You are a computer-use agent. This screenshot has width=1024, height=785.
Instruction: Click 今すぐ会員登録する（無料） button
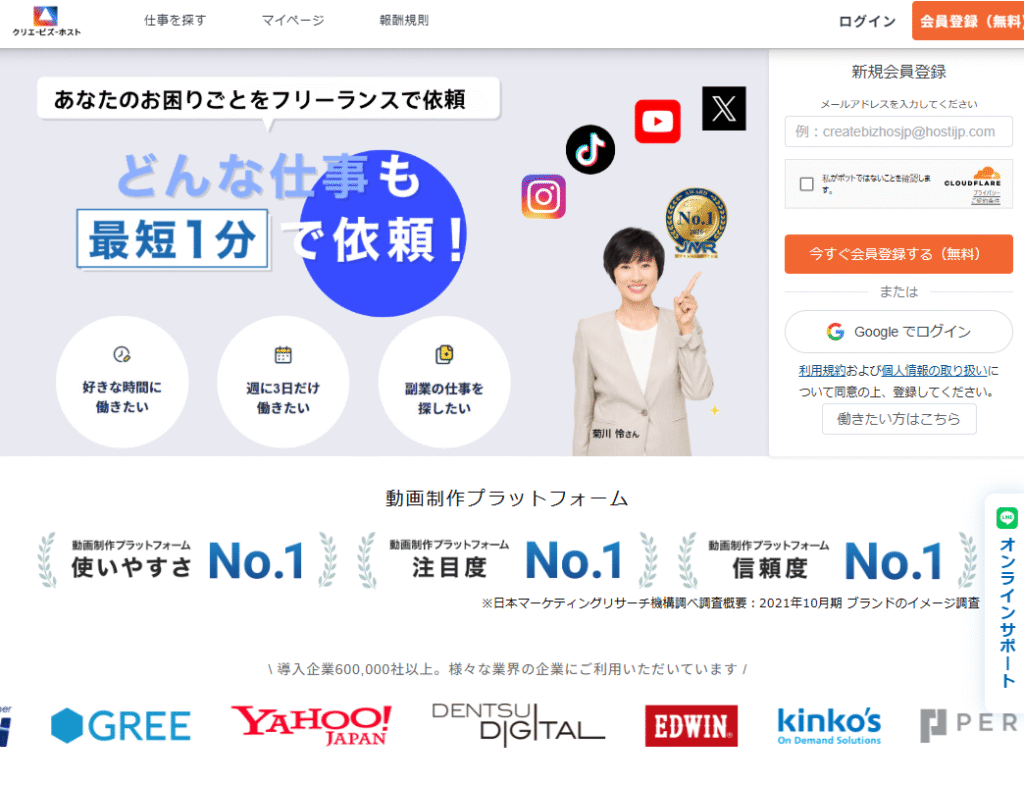(x=899, y=254)
